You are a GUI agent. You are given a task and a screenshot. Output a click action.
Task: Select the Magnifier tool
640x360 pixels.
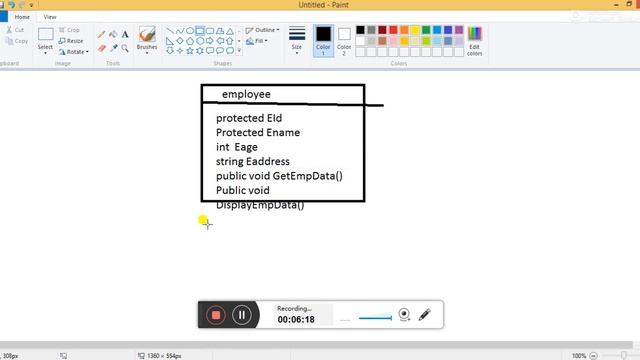pos(125,48)
